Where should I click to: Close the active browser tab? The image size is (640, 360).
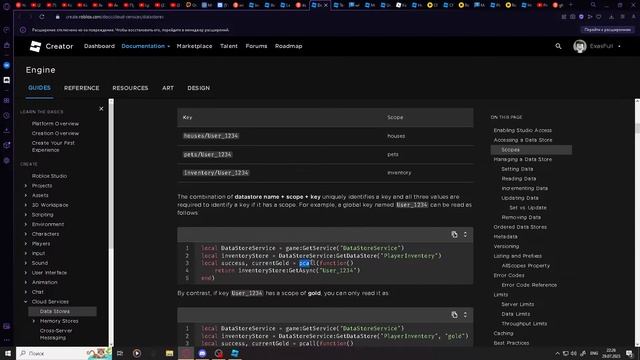(326, 5)
